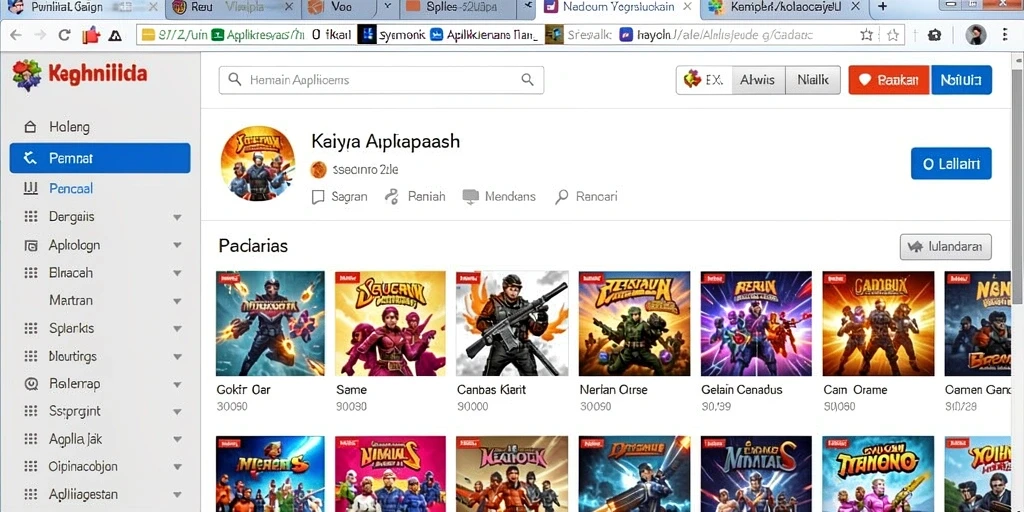Click the magnifier icon in search box
This screenshot has height=512, width=1024.
(527, 80)
